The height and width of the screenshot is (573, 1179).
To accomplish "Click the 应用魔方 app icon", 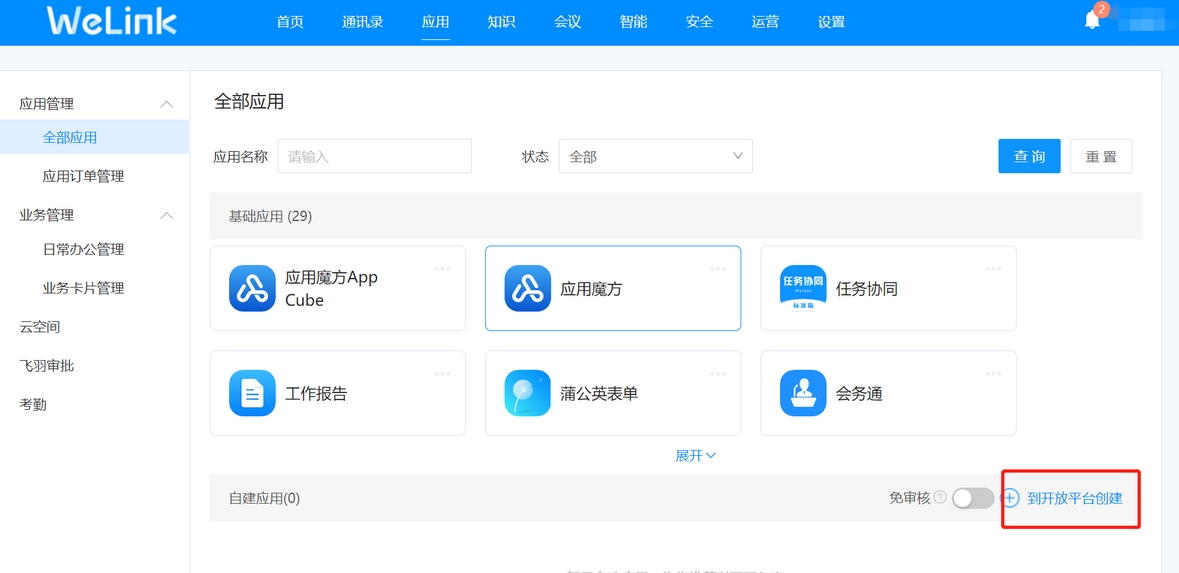I will 527,288.
